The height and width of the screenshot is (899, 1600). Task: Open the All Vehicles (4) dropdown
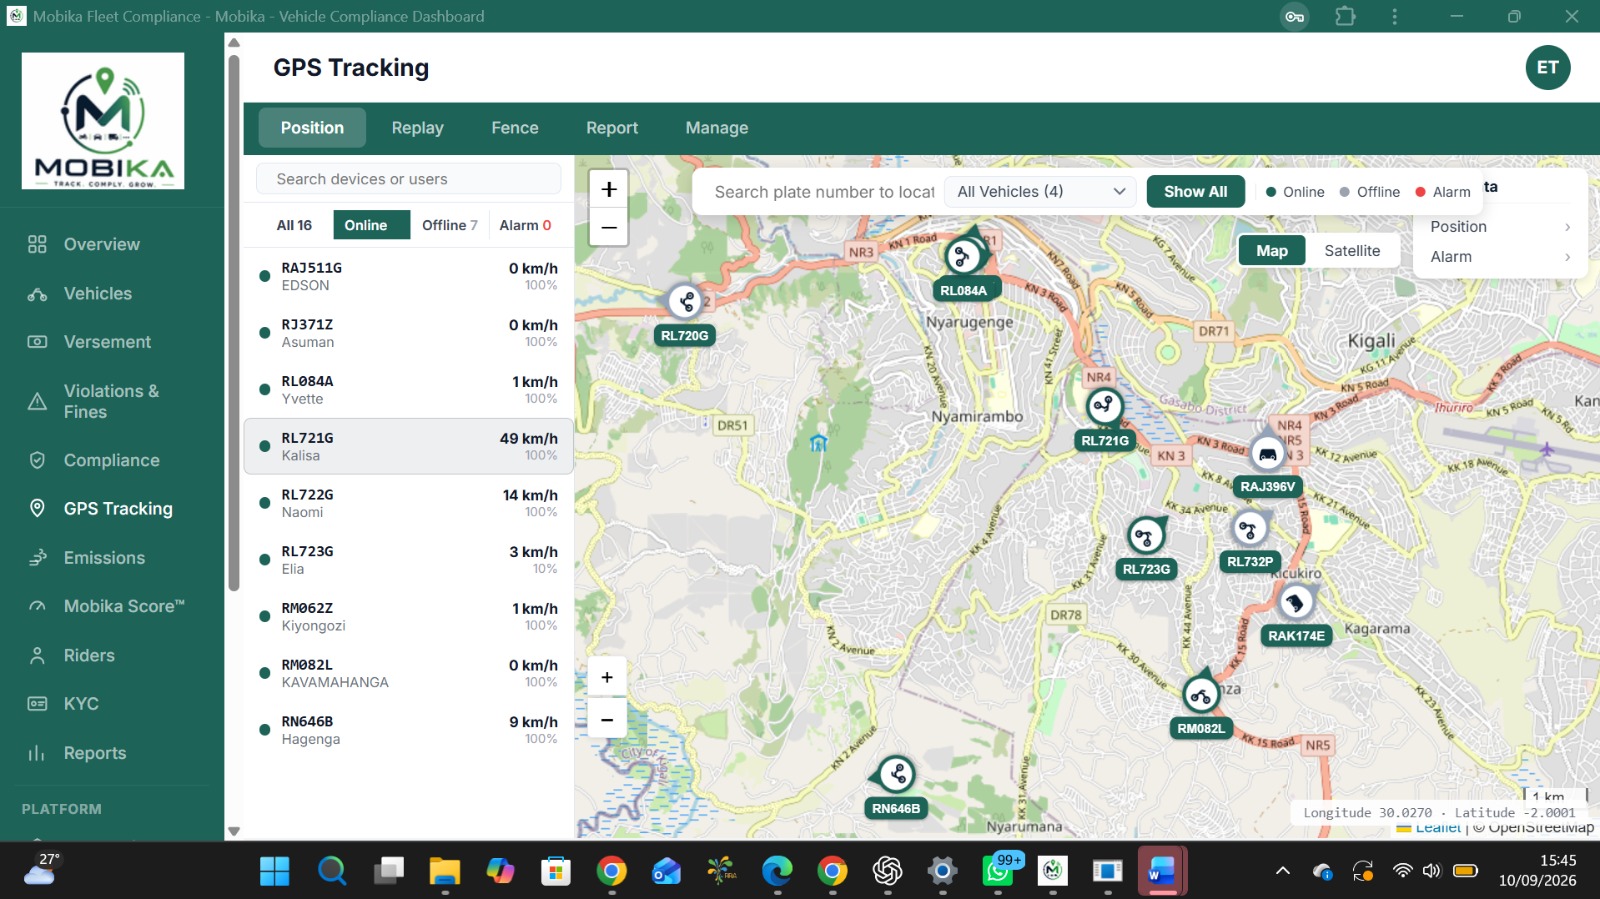(x=1040, y=191)
